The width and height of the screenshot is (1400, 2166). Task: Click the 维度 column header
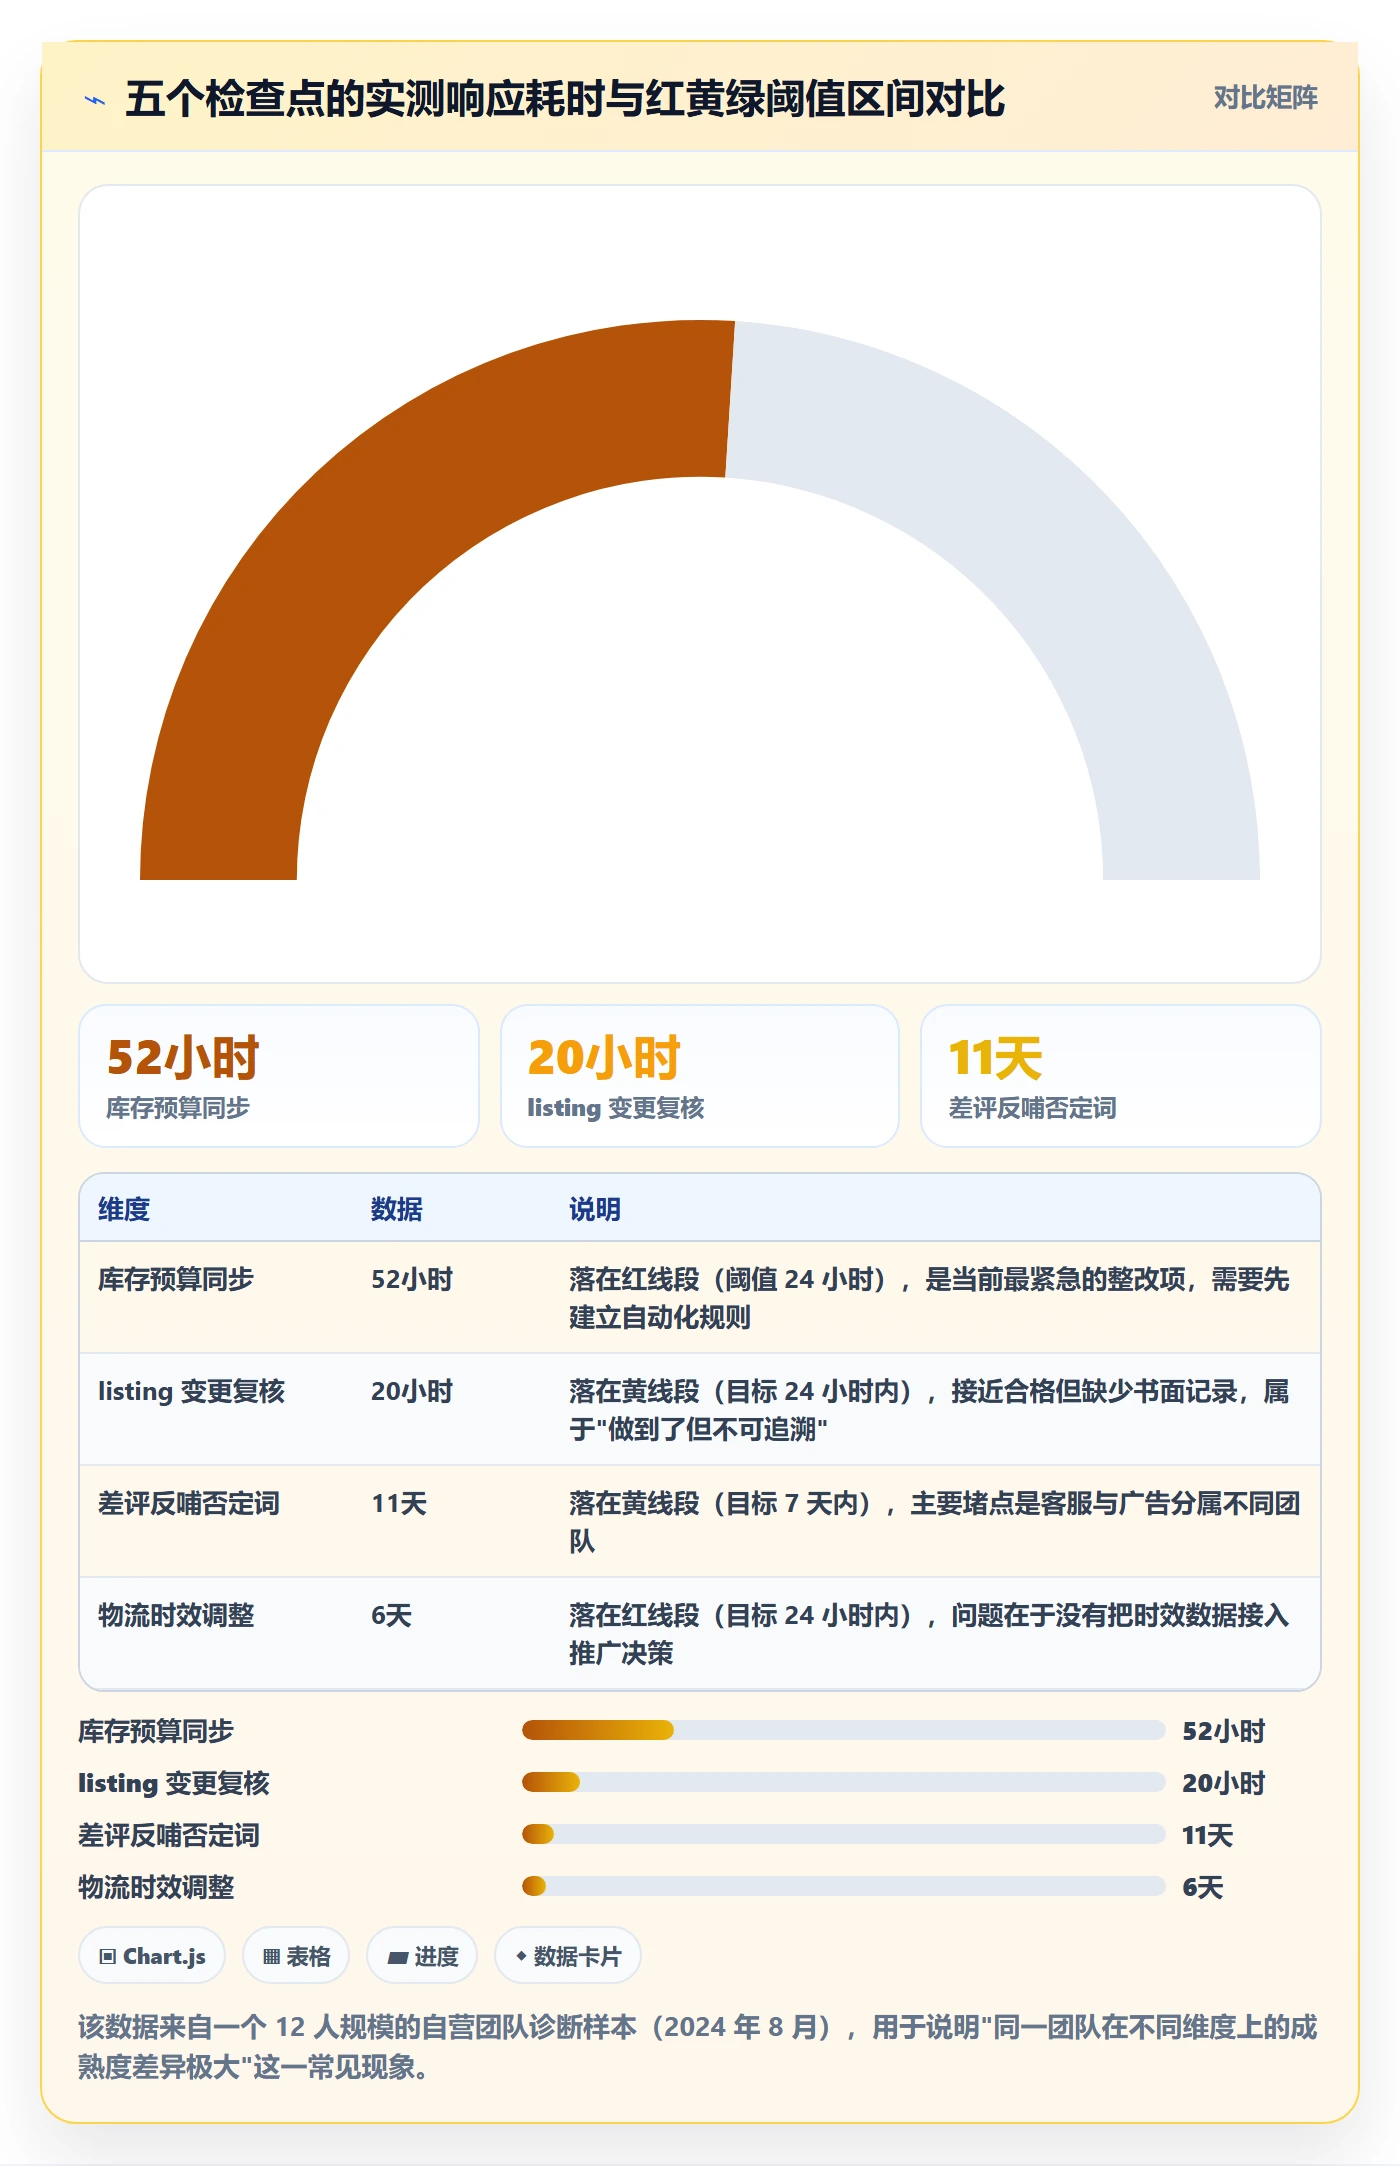tap(124, 1209)
